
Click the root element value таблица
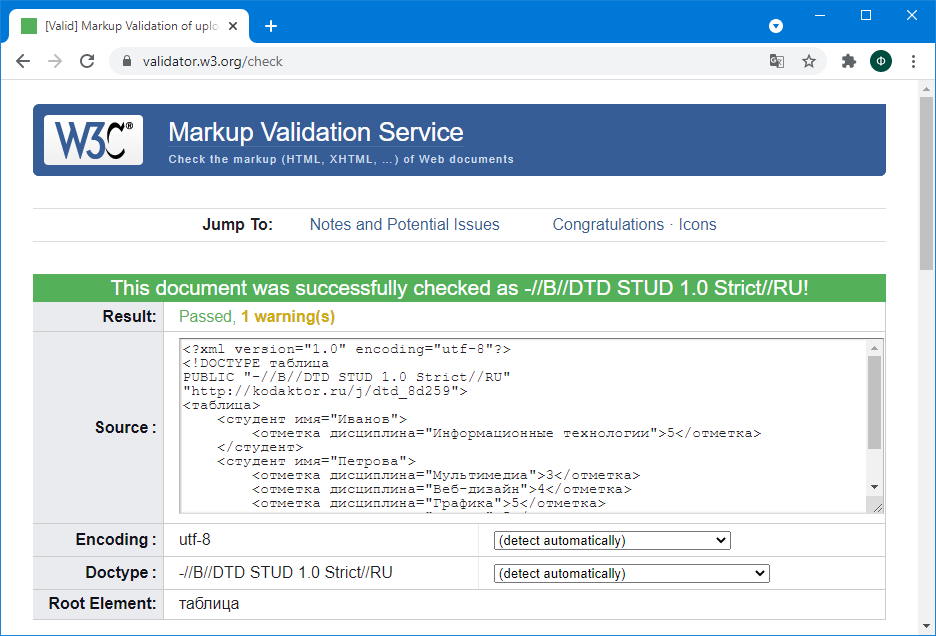(x=209, y=604)
